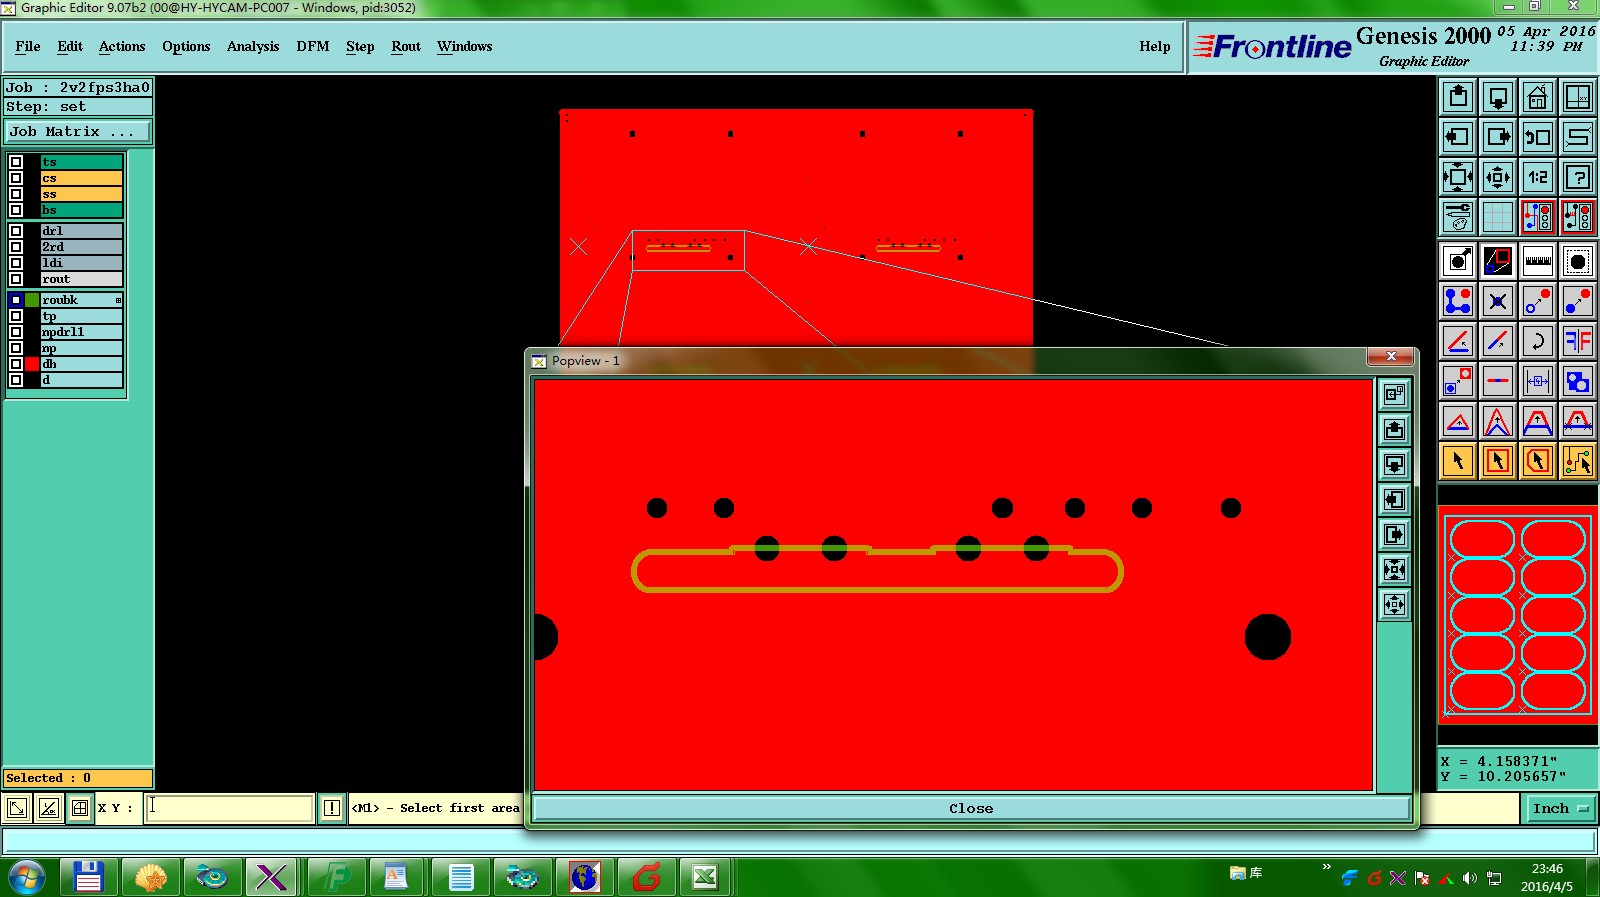1600x897 pixels.
Task: Click the question mark help icon
Action: [1578, 177]
